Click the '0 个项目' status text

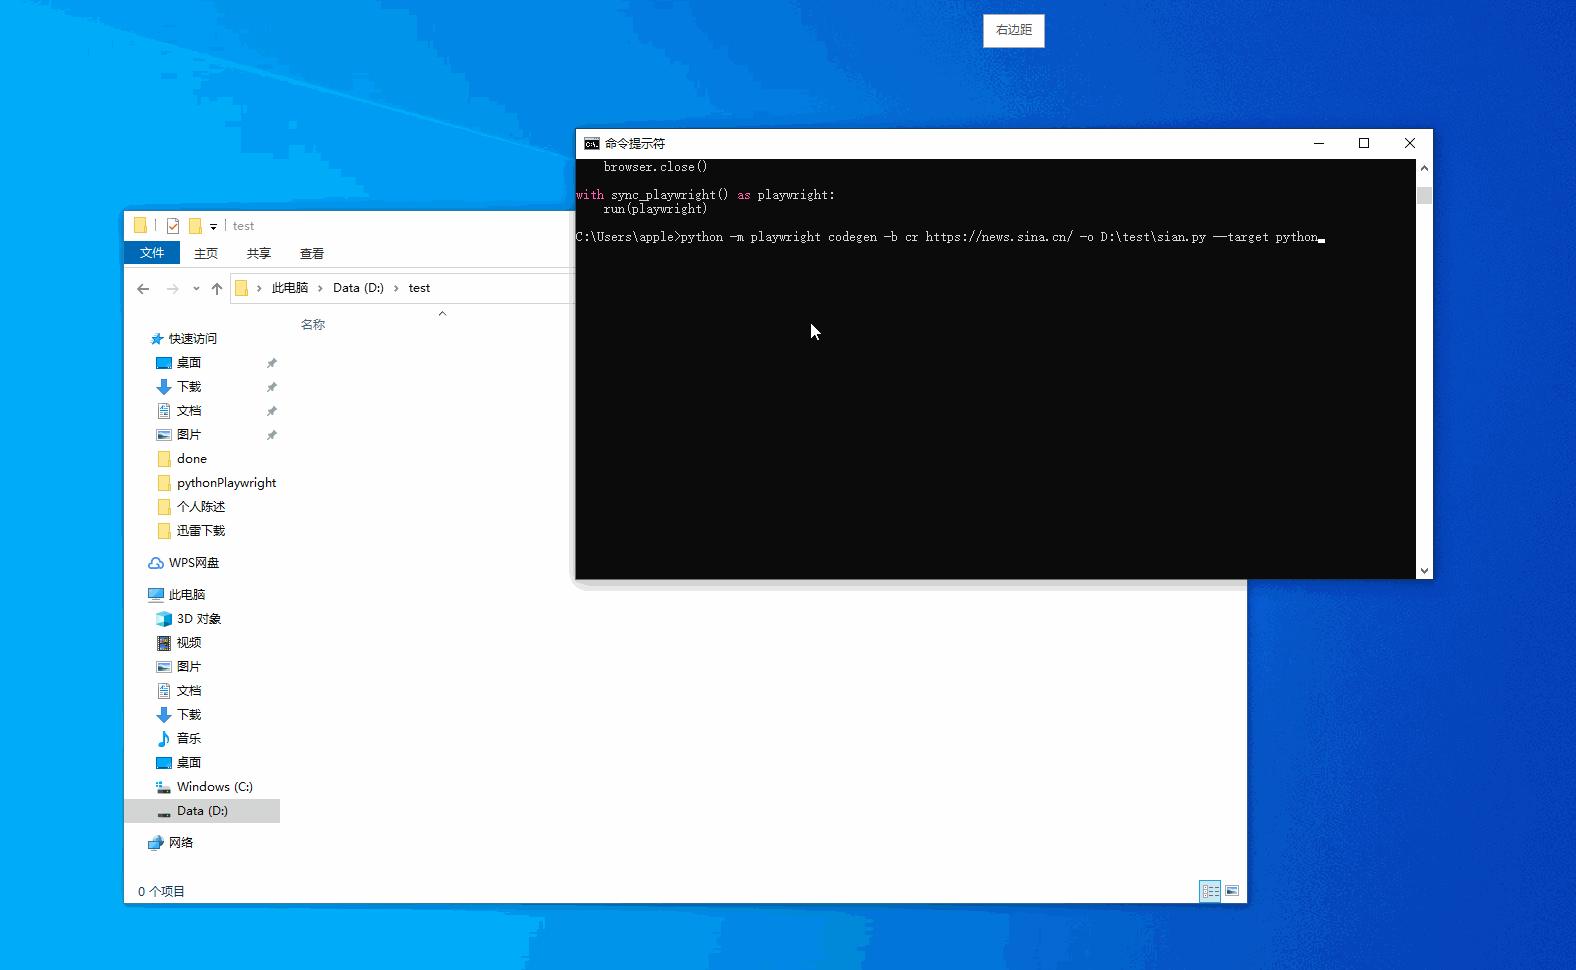pos(161,891)
